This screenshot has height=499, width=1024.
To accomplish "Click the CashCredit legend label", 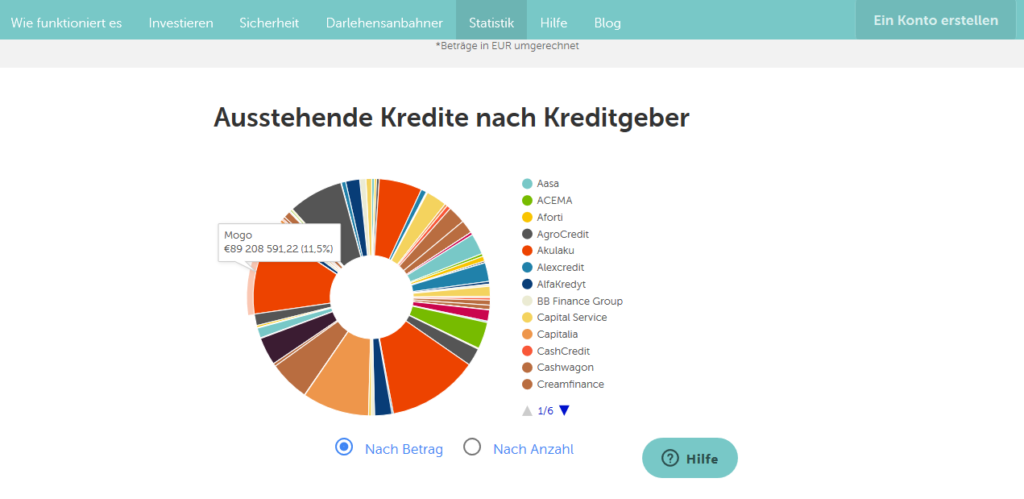I will 563,351.
